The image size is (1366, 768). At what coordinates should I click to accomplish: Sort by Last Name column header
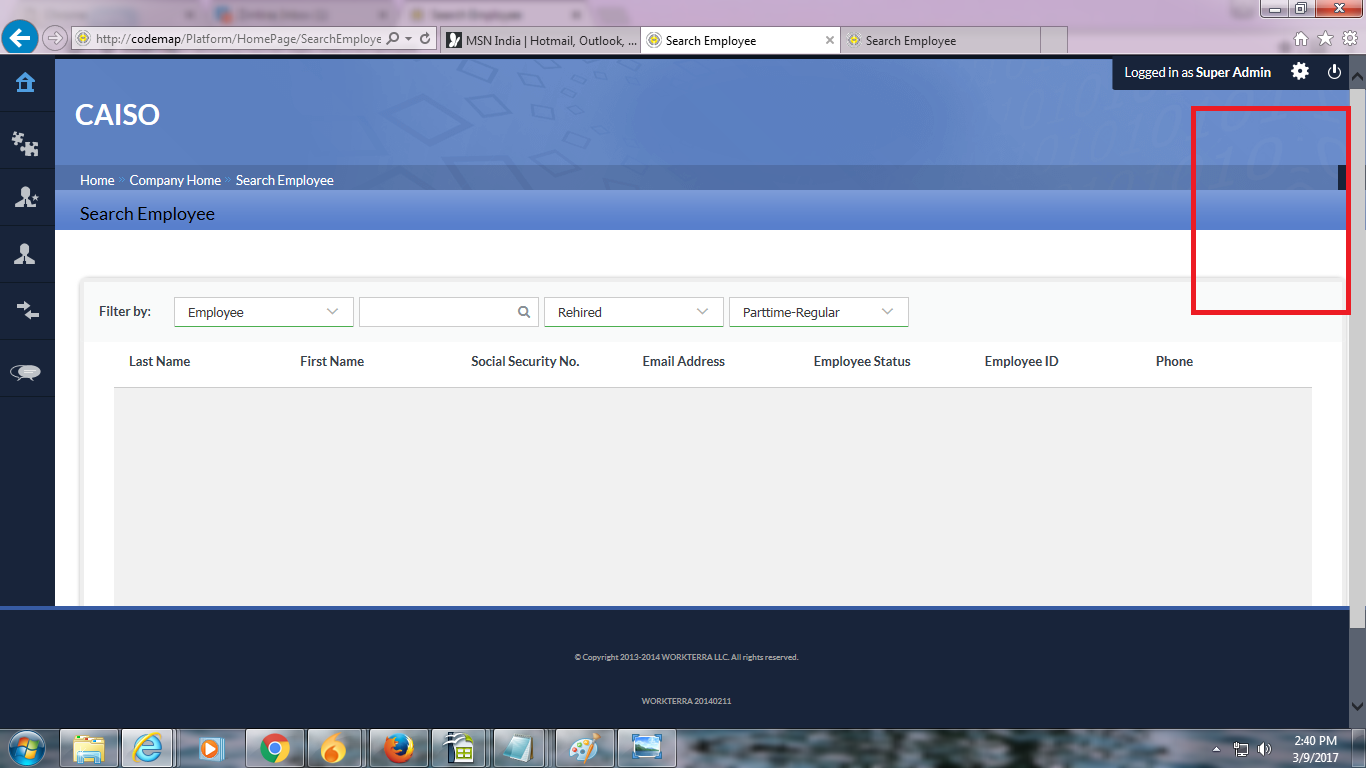pos(159,361)
